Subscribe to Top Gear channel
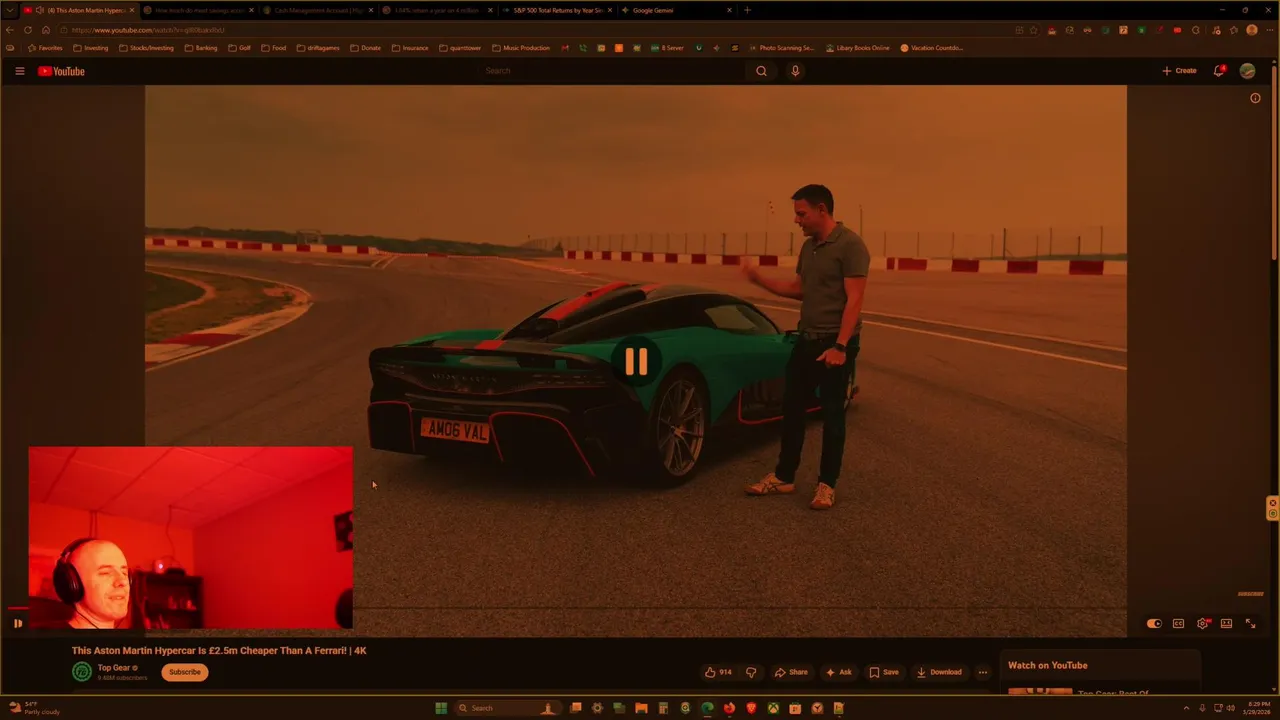Image resolution: width=1280 pixels, height=720 pixels. (185, 672)
